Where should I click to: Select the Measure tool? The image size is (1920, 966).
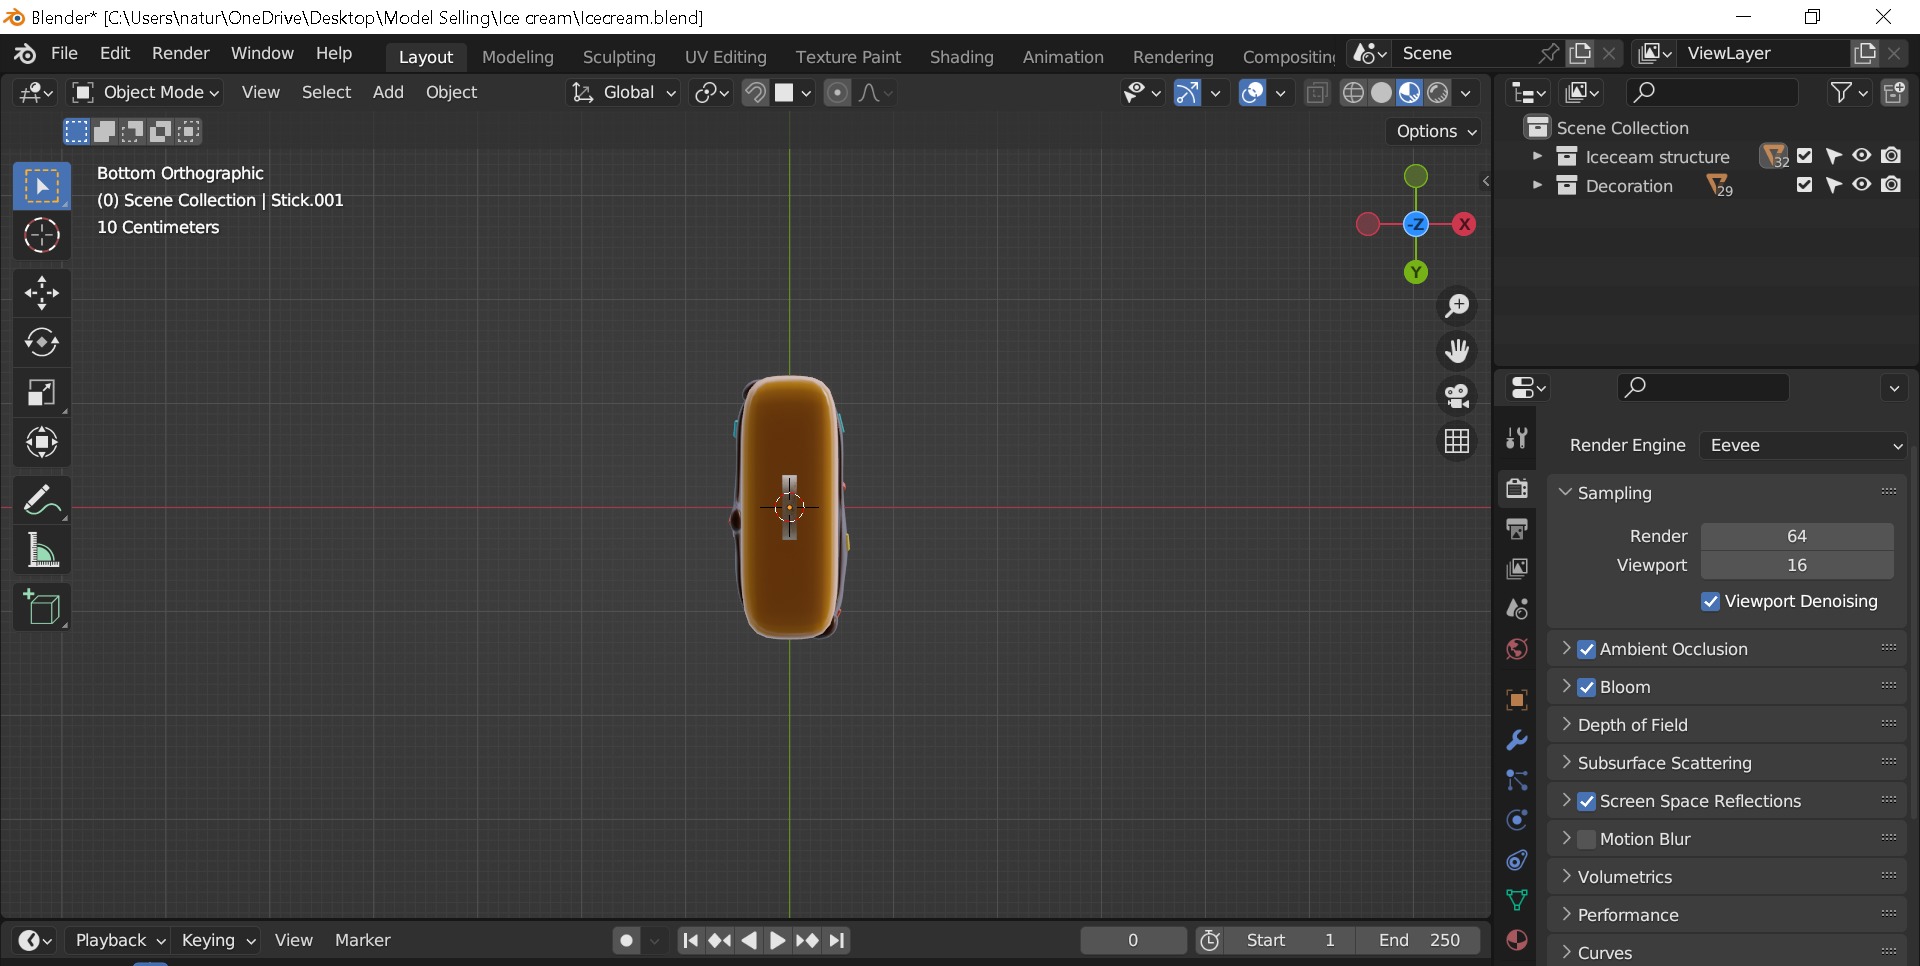[x=42, y=550]
